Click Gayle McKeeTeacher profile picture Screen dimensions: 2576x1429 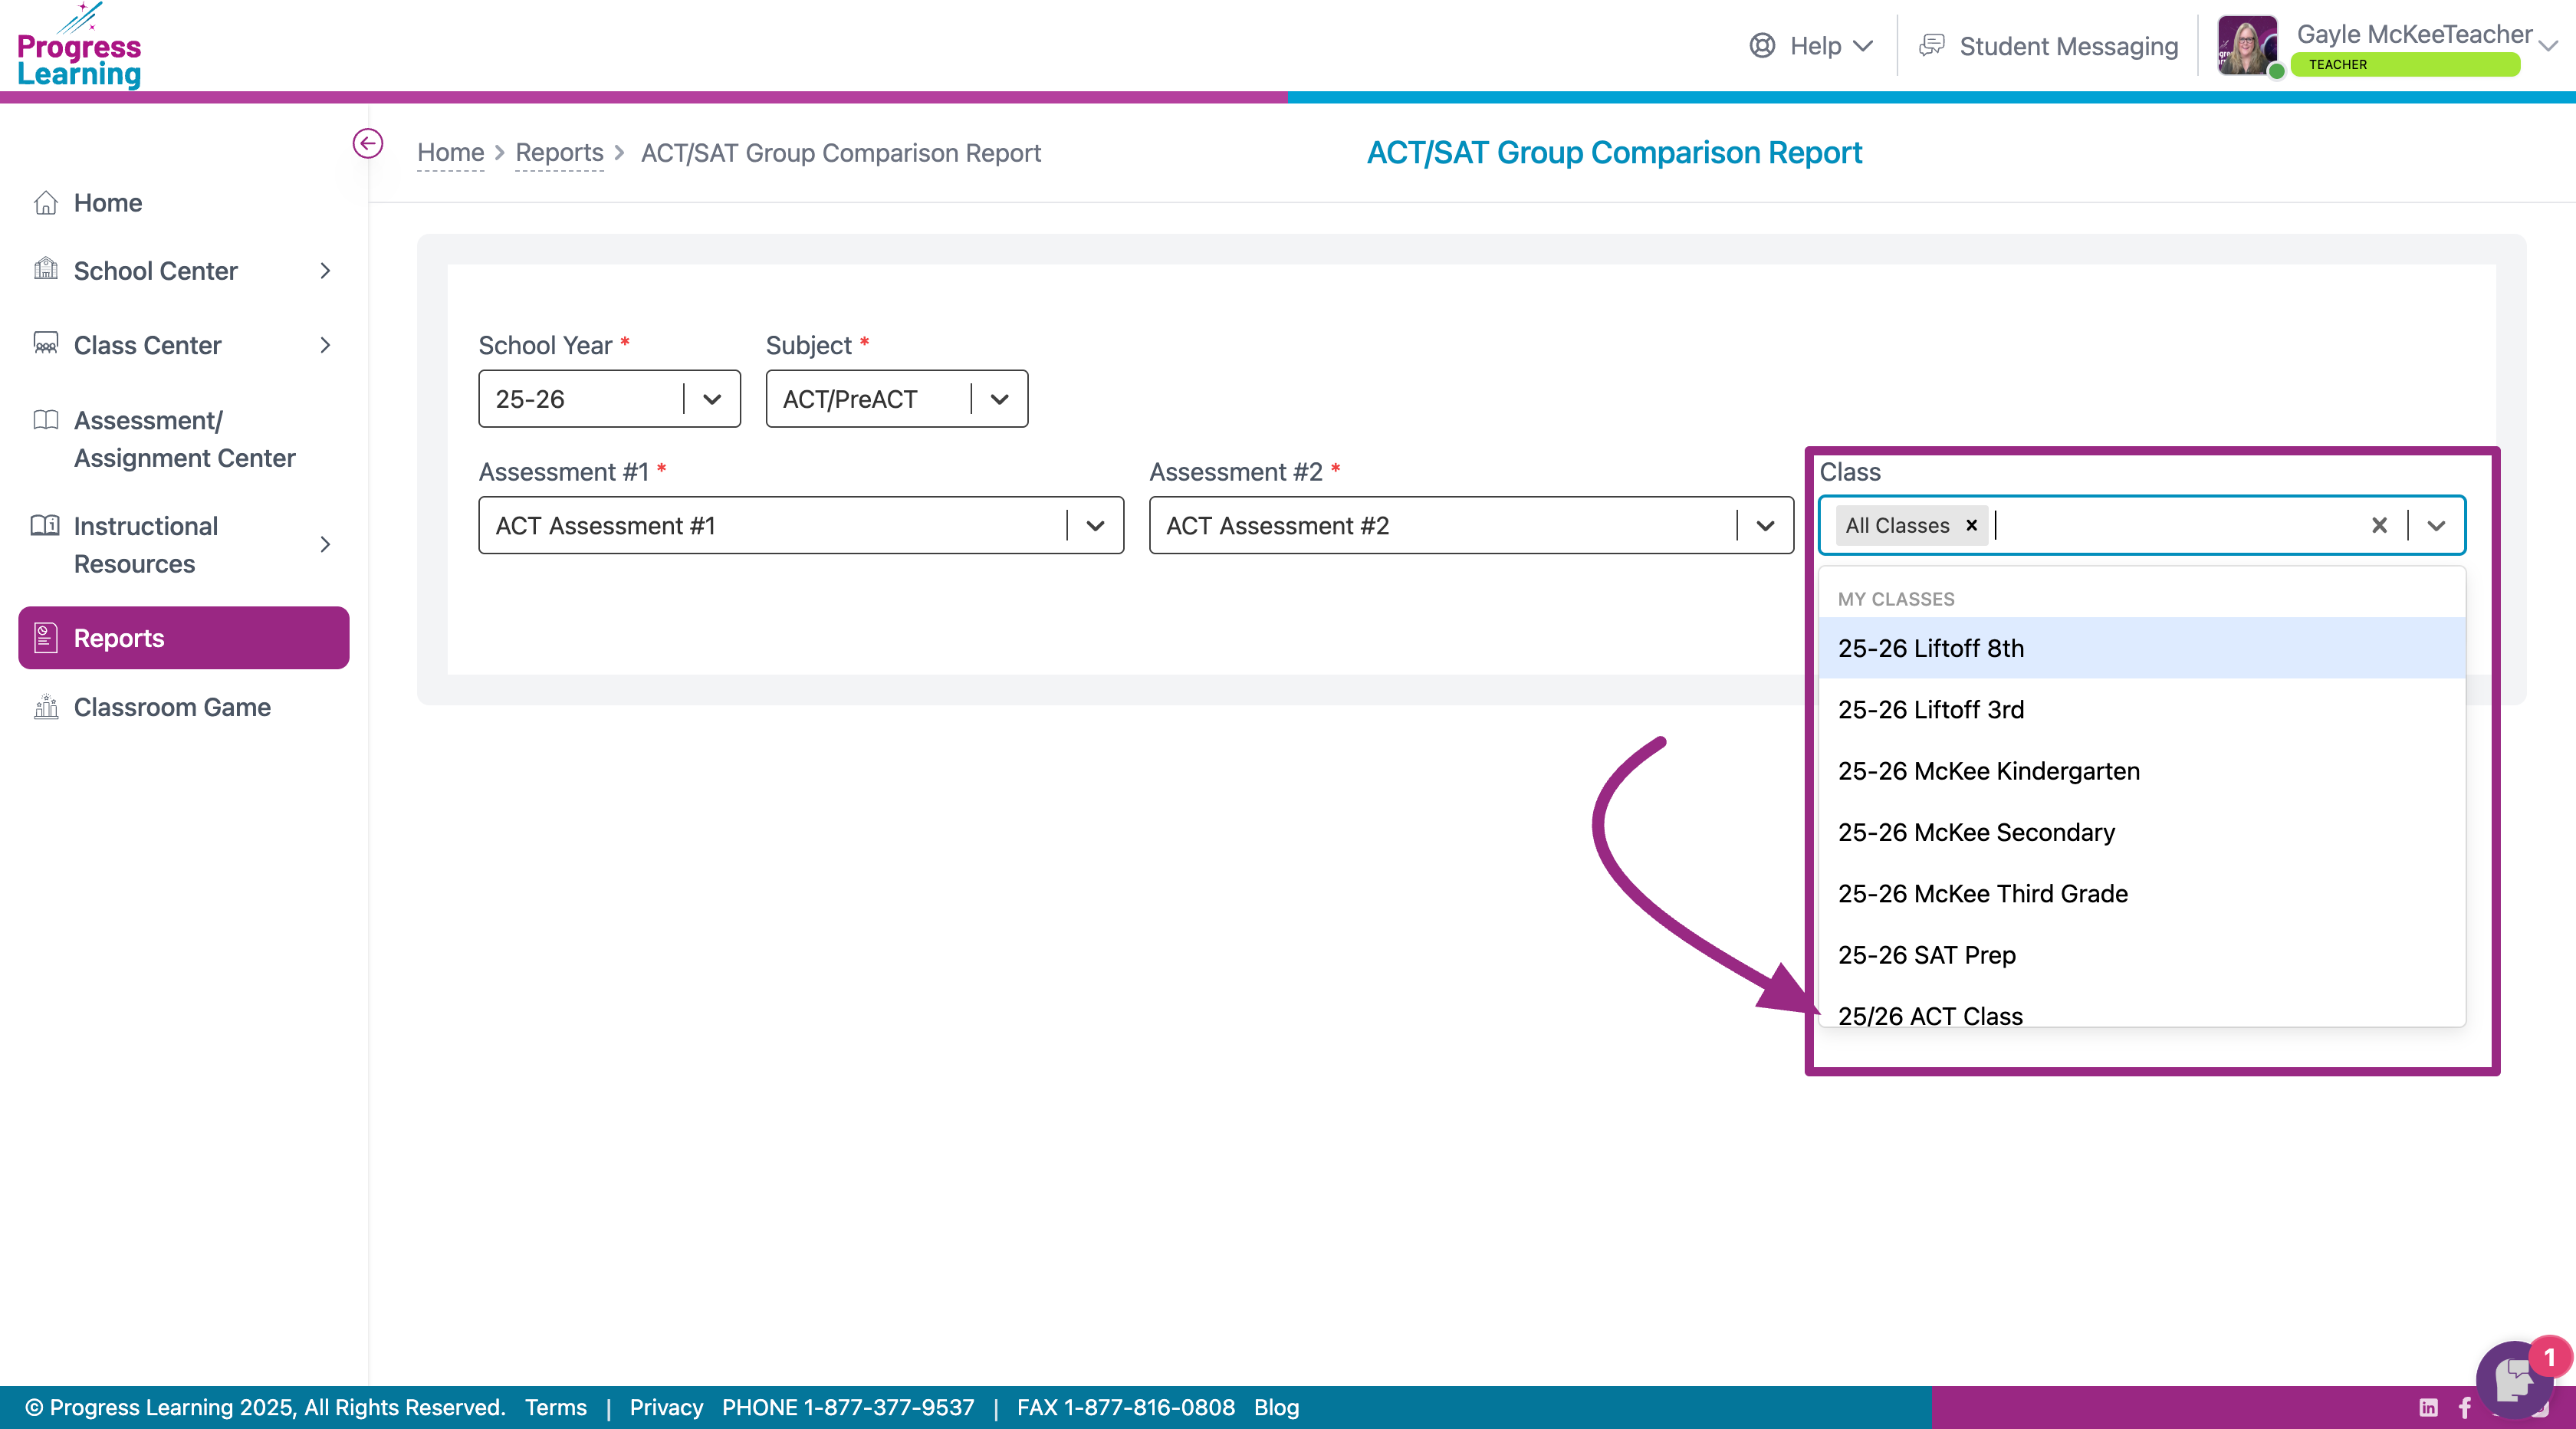click(2246, 45)
